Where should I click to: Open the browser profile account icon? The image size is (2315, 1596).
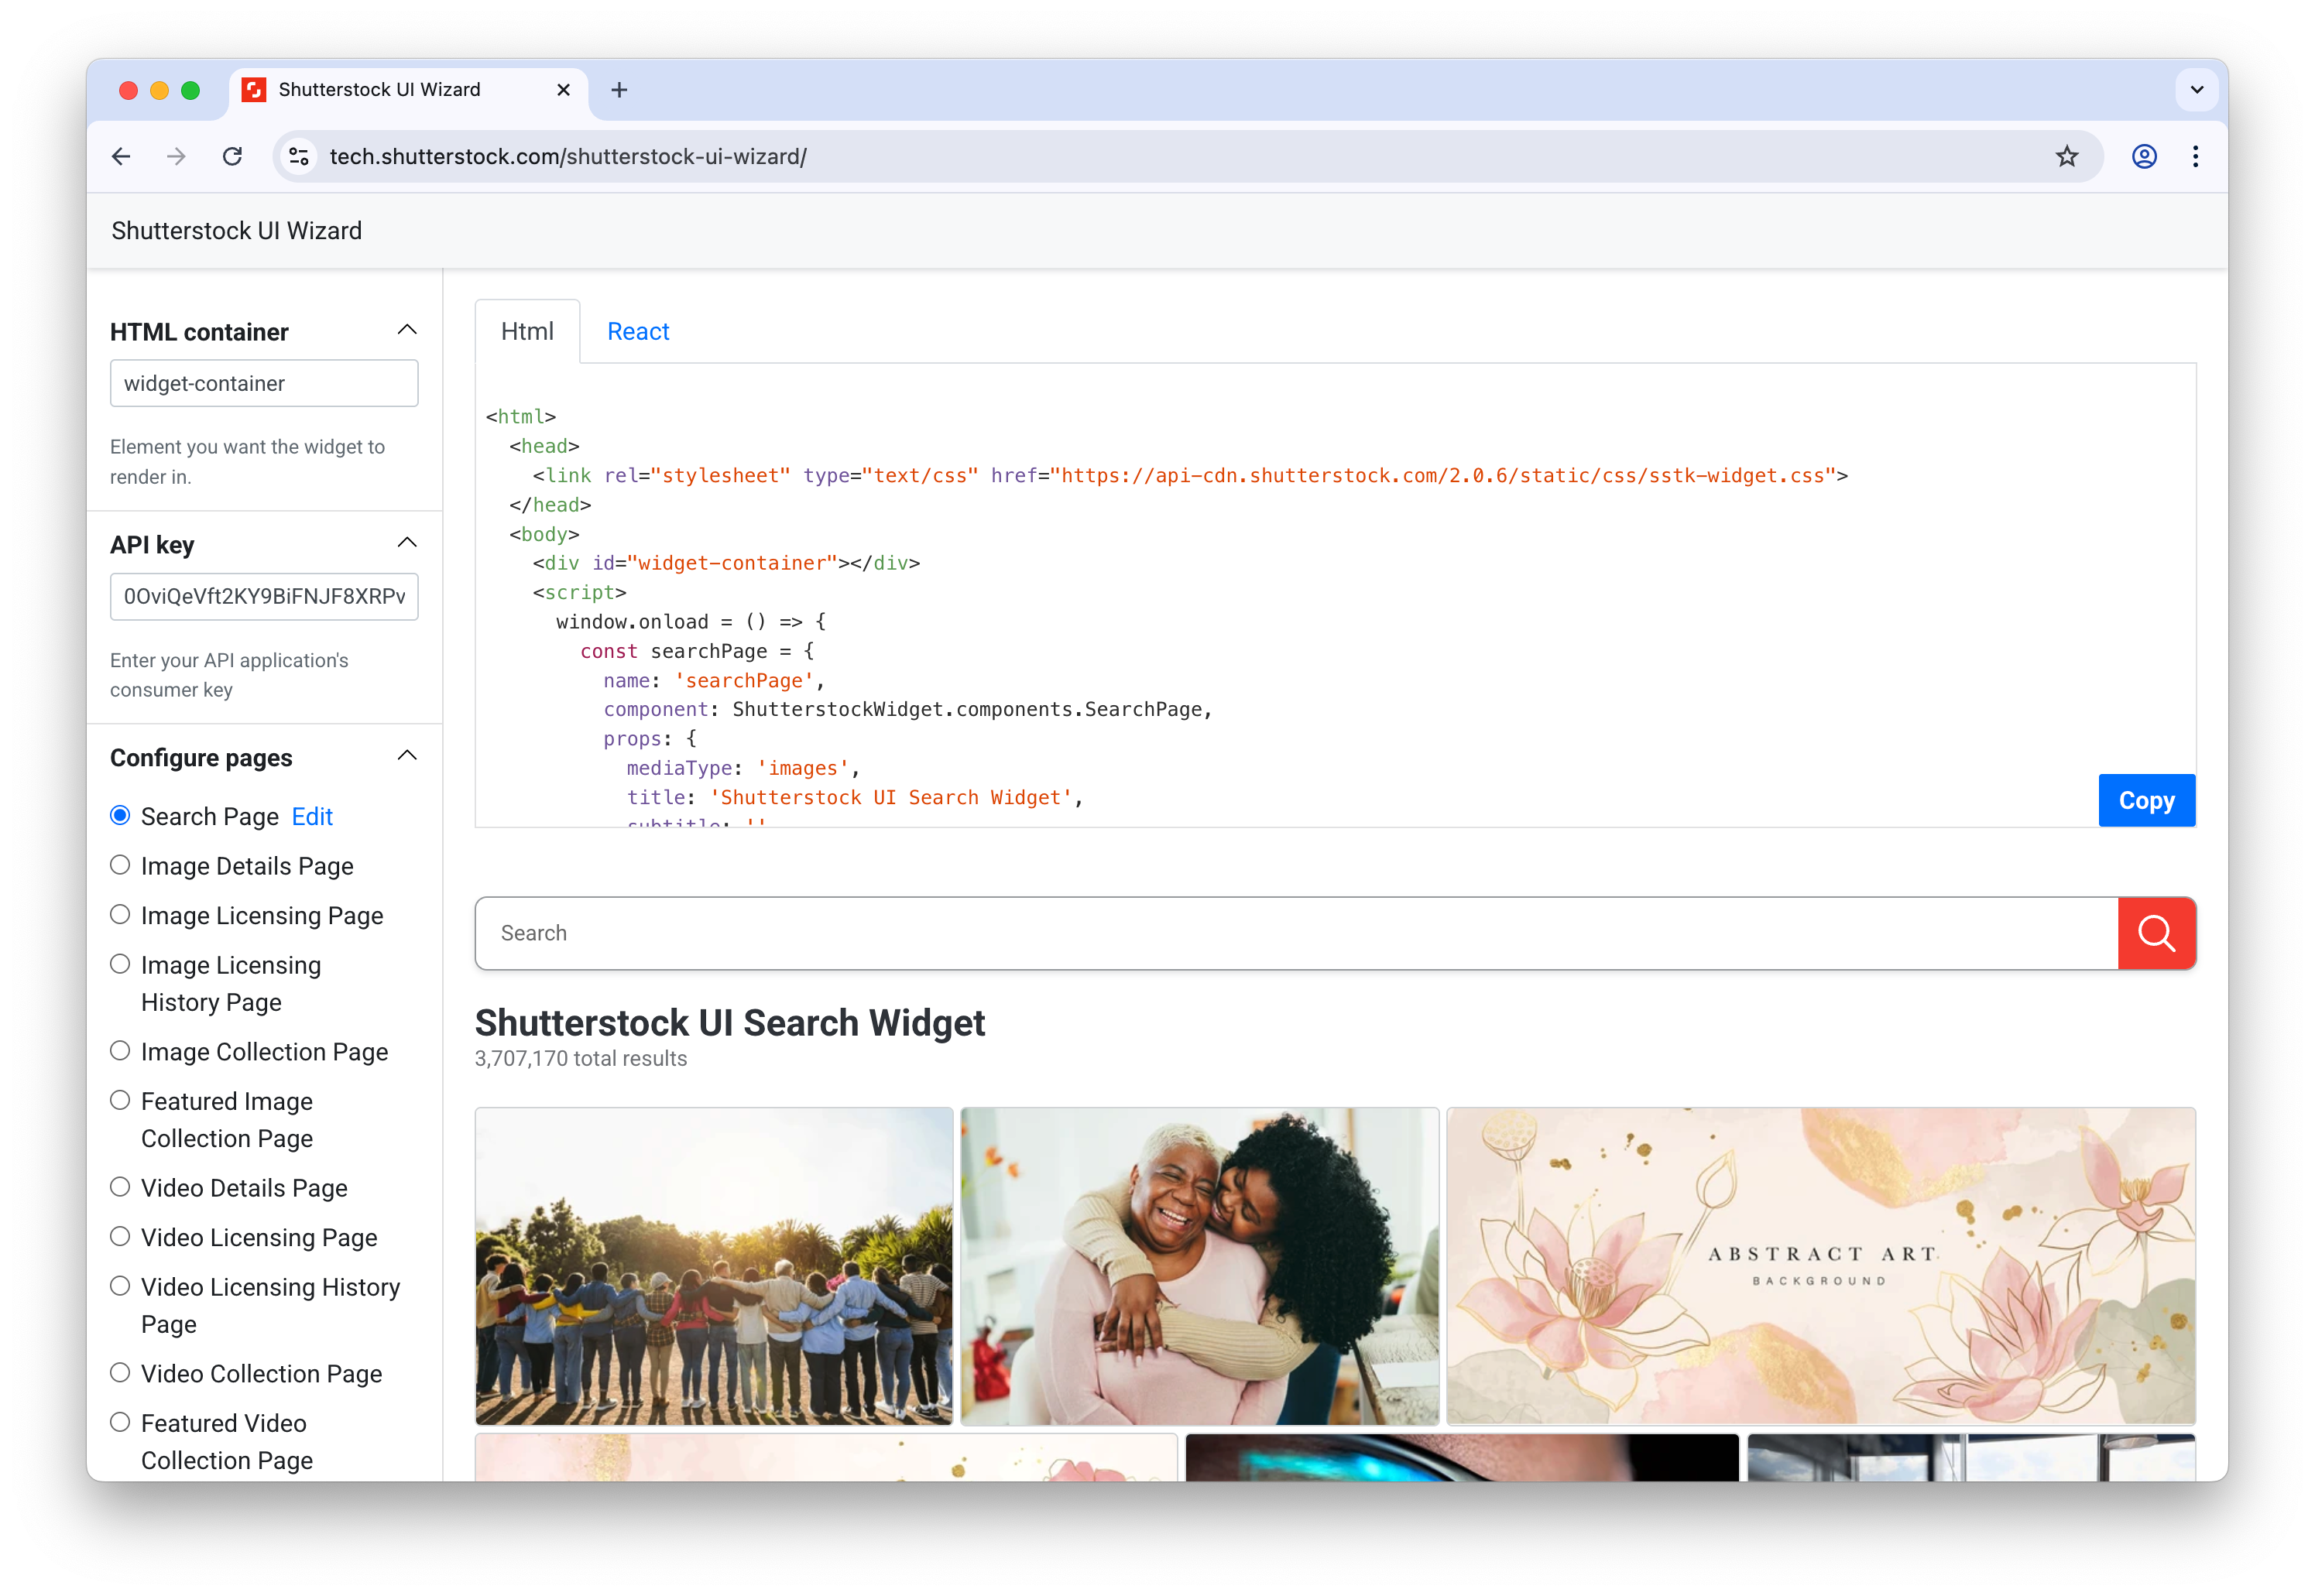click(2143, 156)
